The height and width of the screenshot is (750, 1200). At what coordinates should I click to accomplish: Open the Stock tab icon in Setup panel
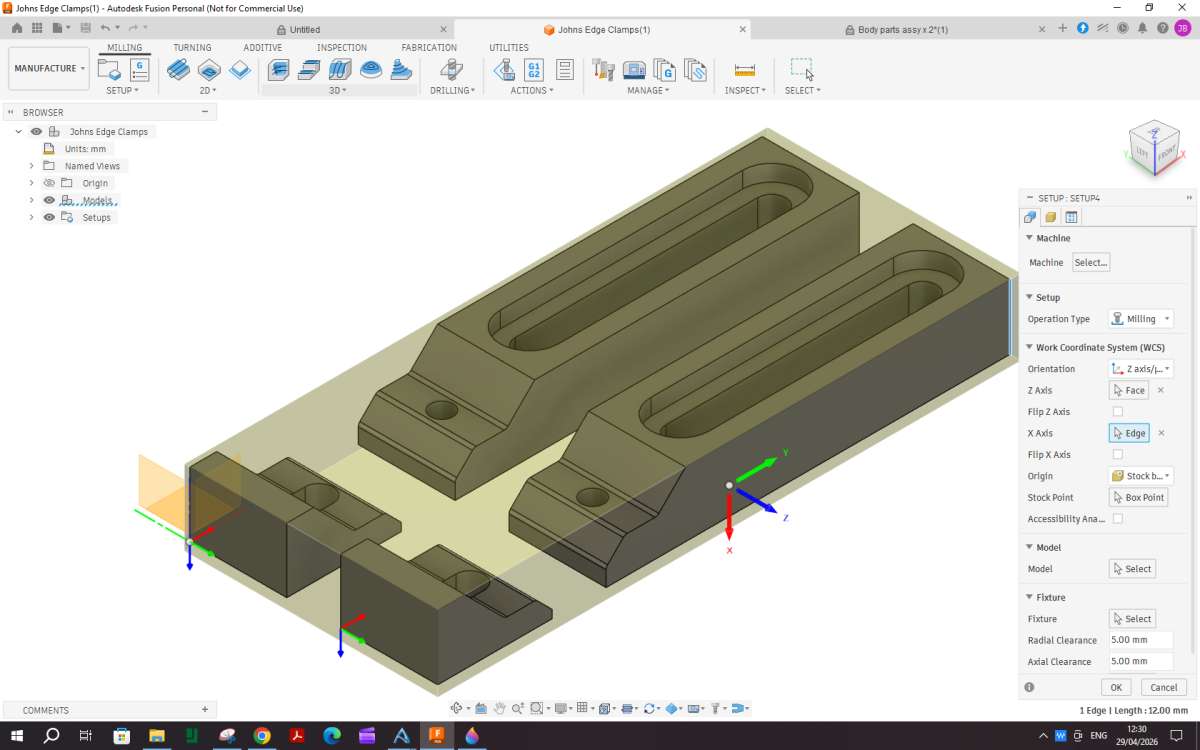(x=1050, y=217)
